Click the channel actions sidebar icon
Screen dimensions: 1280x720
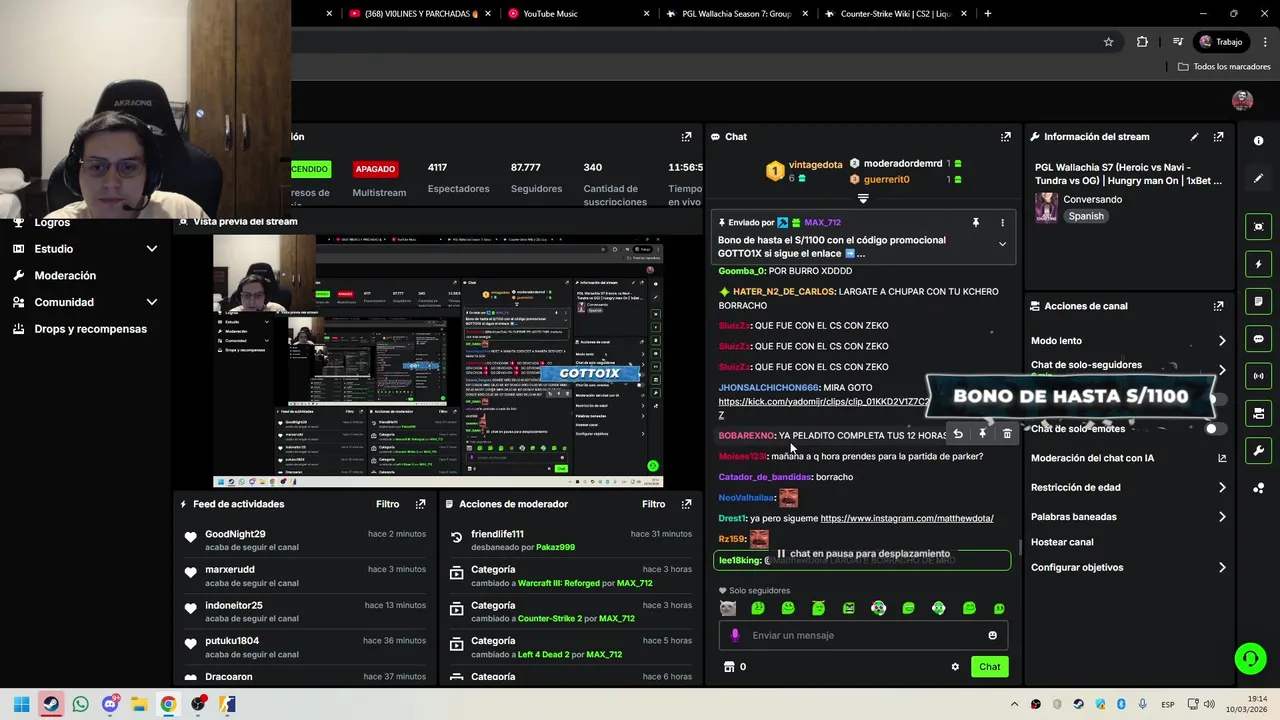(1258, 413)
